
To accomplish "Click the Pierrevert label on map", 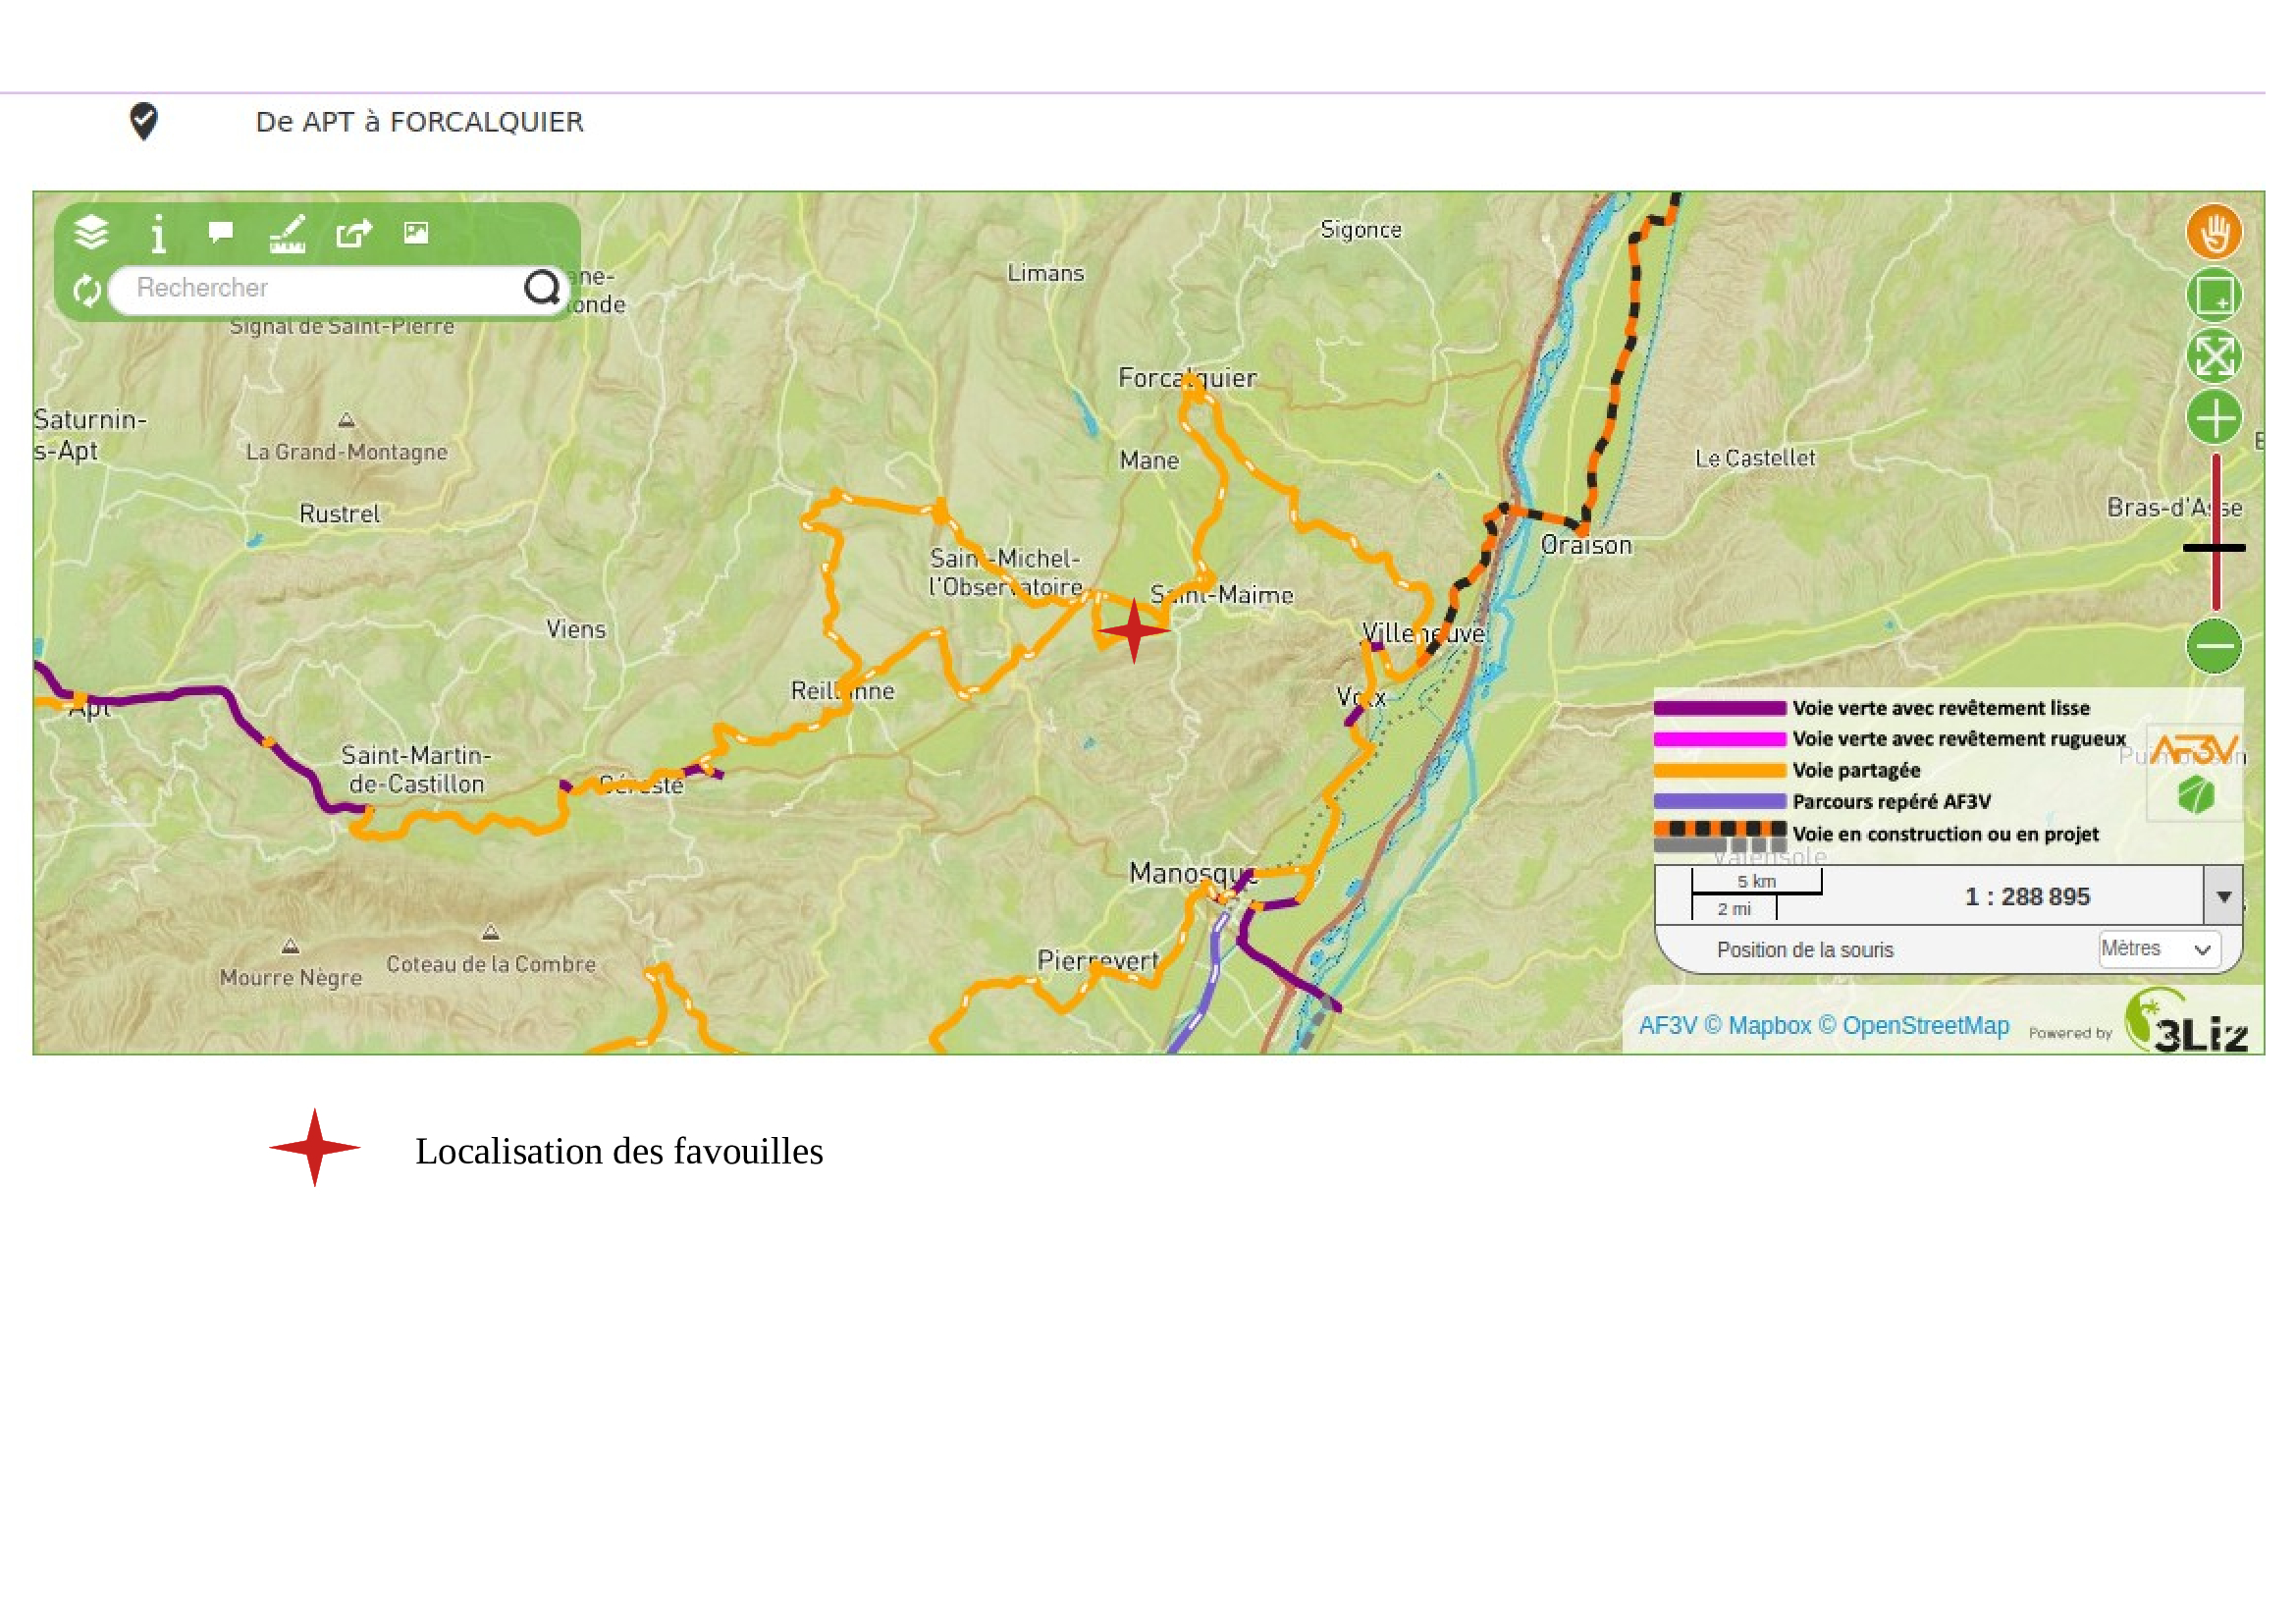I will click(1098, 961).
